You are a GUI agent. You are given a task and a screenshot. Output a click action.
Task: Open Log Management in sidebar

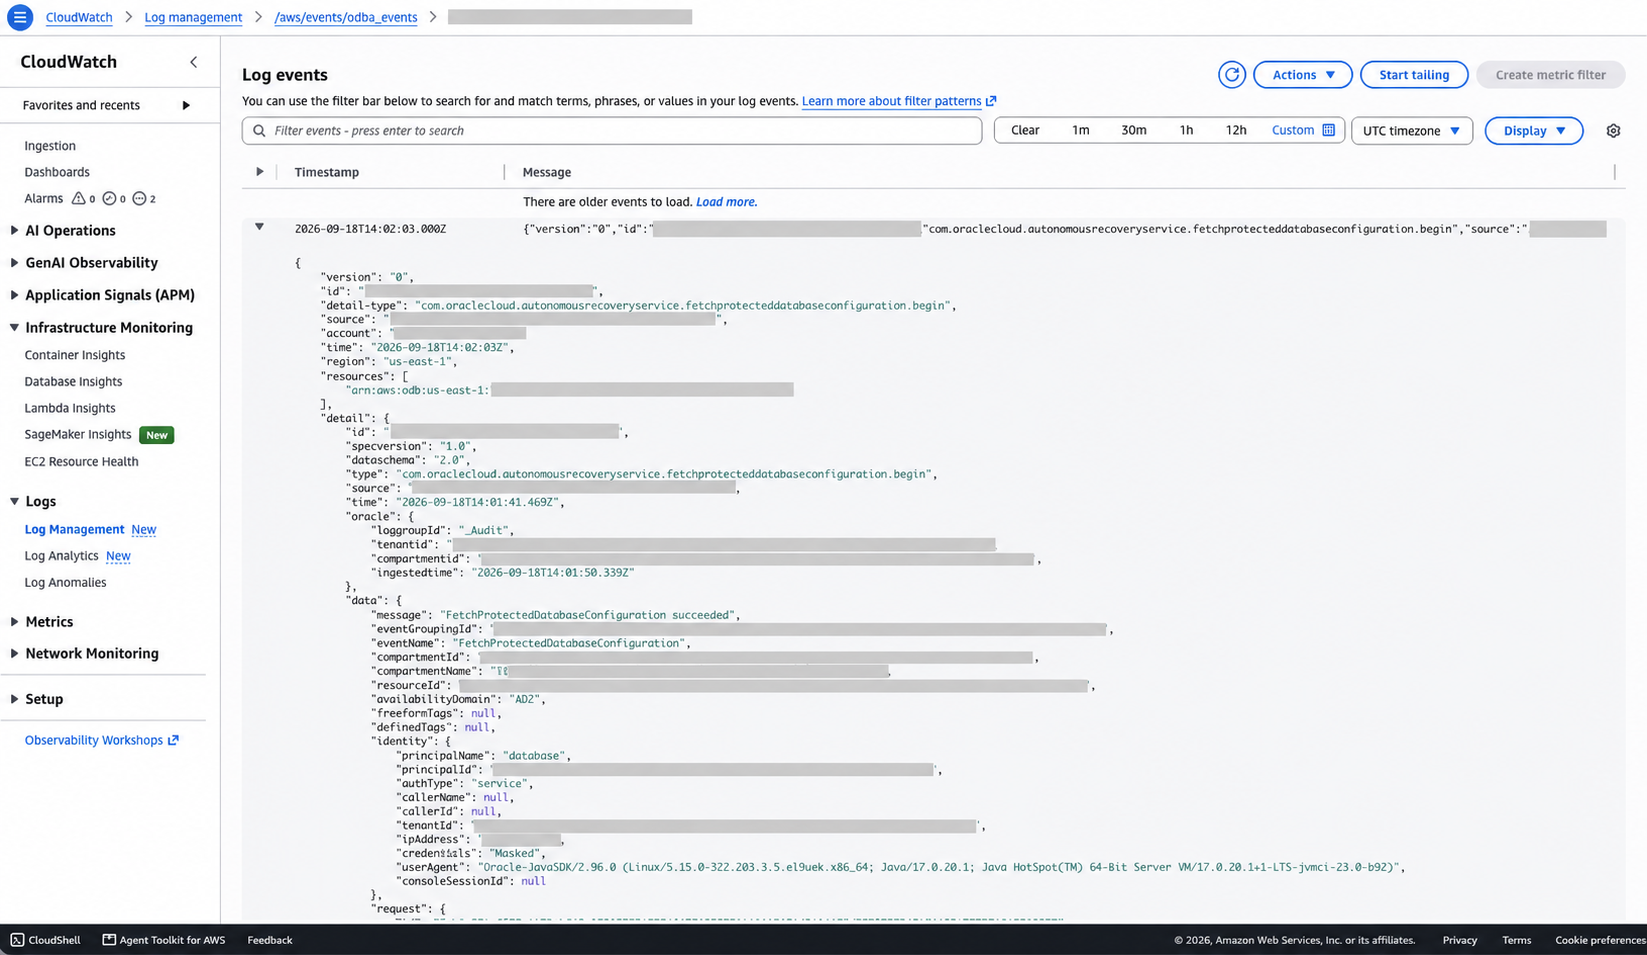pos(74,530)
